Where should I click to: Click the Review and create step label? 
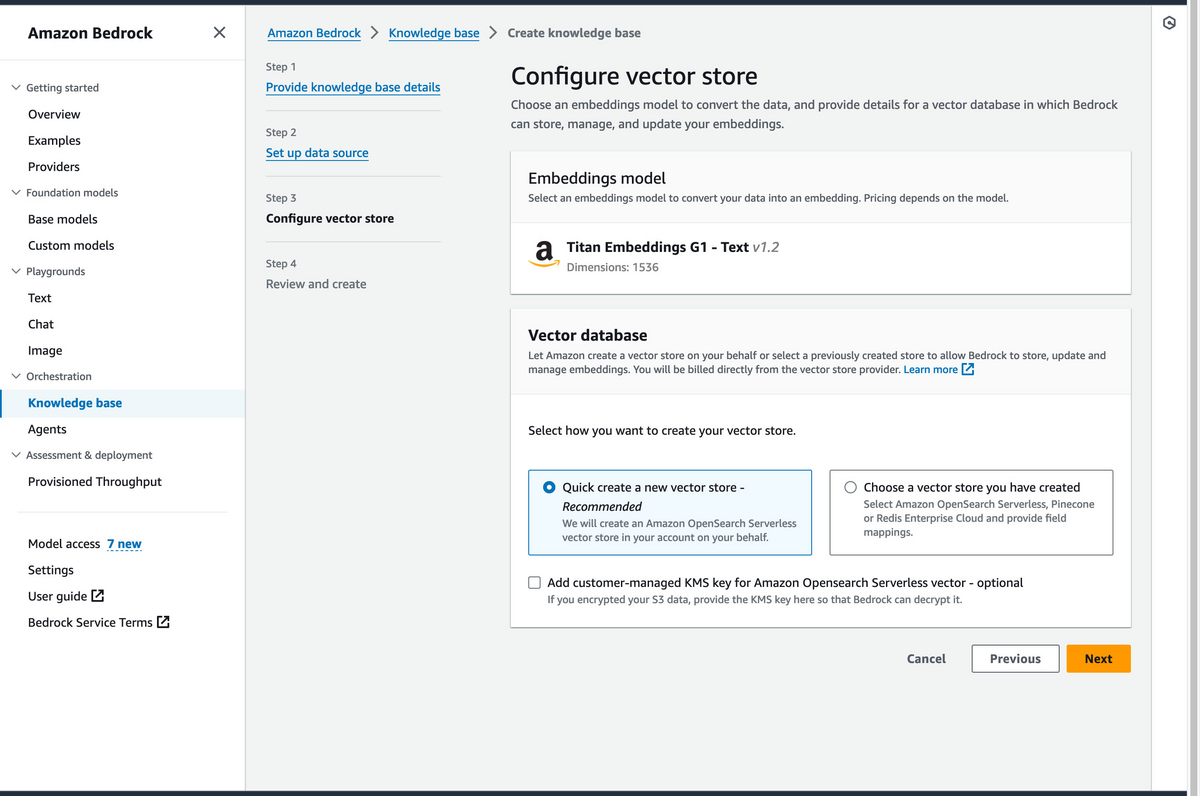click(316, 284)
